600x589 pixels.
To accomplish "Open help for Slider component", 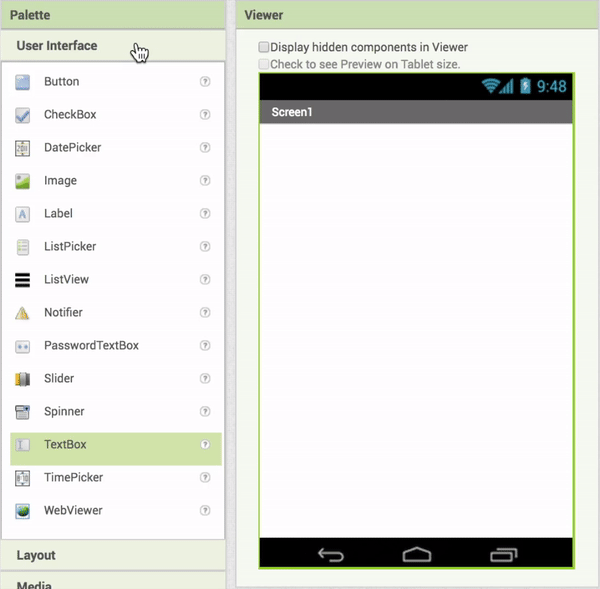I will point(205,378).
